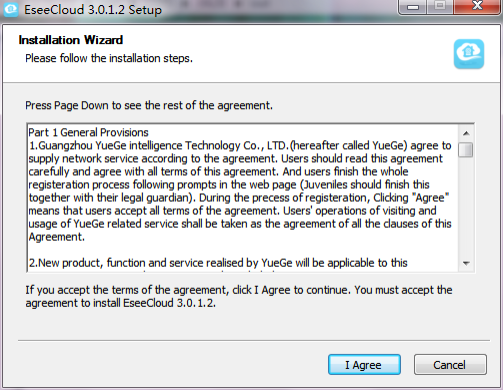Click the '1.Guangzhou YueGe intelligence Technology' line
The width and height of the screenshot is (503, 390).
coord(240,146)
